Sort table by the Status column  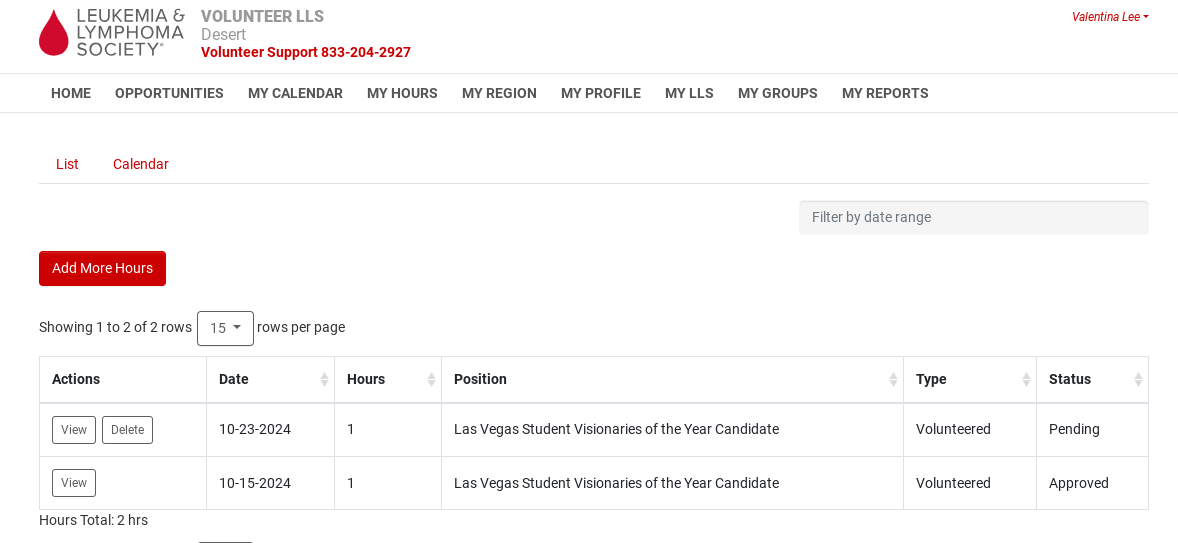[1091, 380]
